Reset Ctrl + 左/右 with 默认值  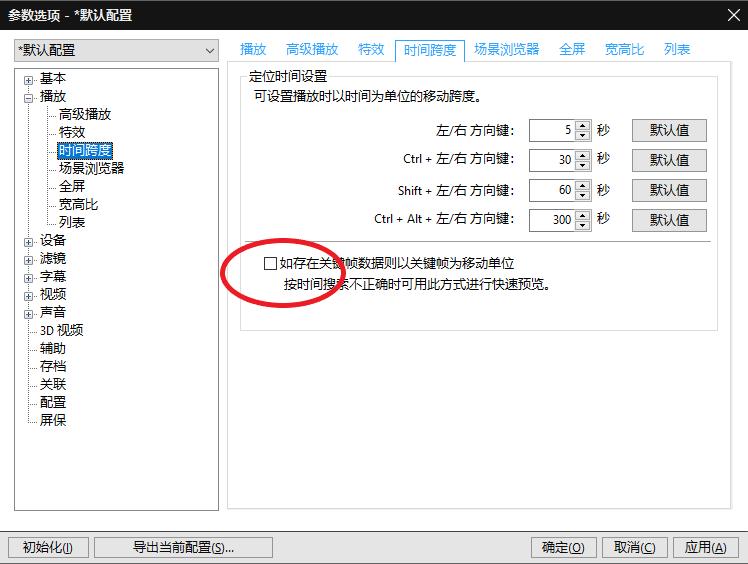pyautogui.click(x=669, y=160)
